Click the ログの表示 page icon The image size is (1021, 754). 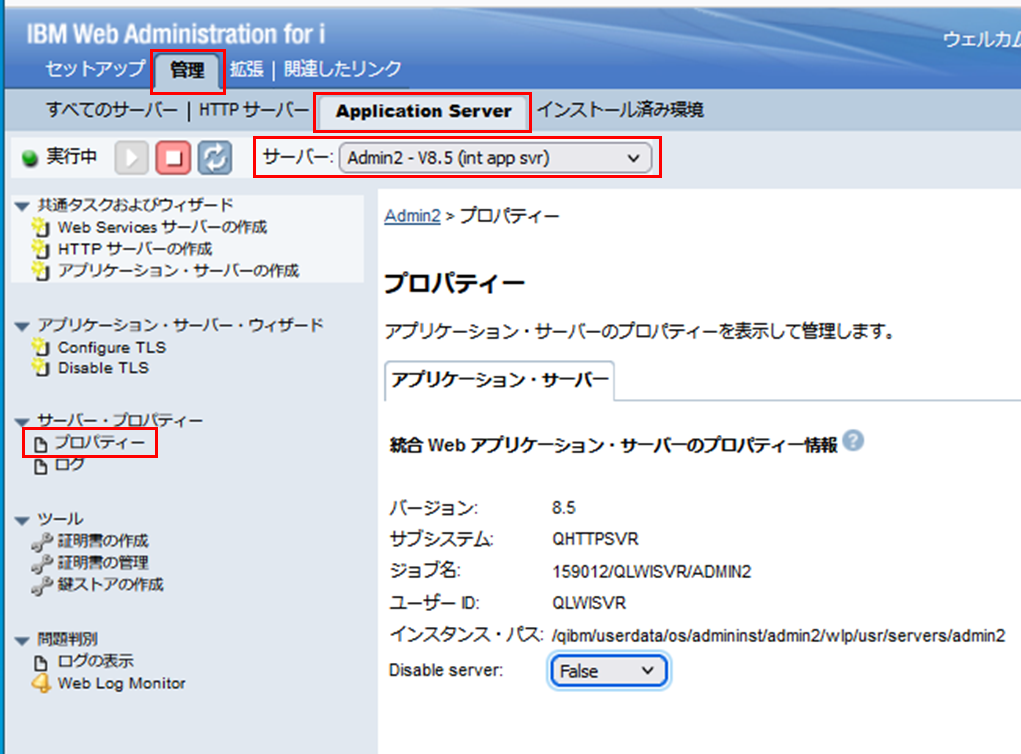click(40, 663)
